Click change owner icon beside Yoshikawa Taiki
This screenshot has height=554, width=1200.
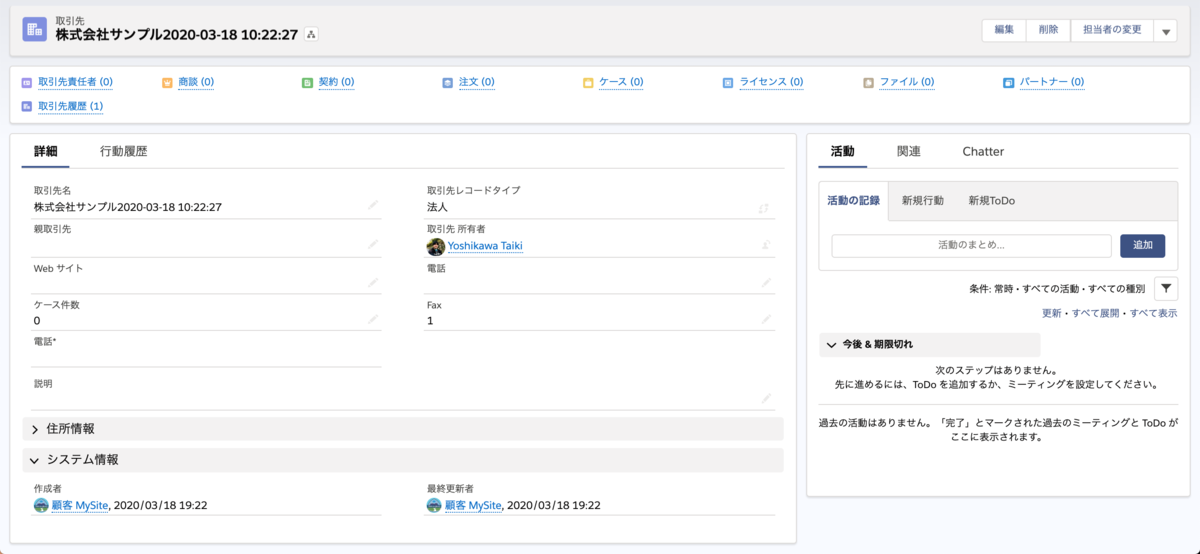(x=766, y=244)
